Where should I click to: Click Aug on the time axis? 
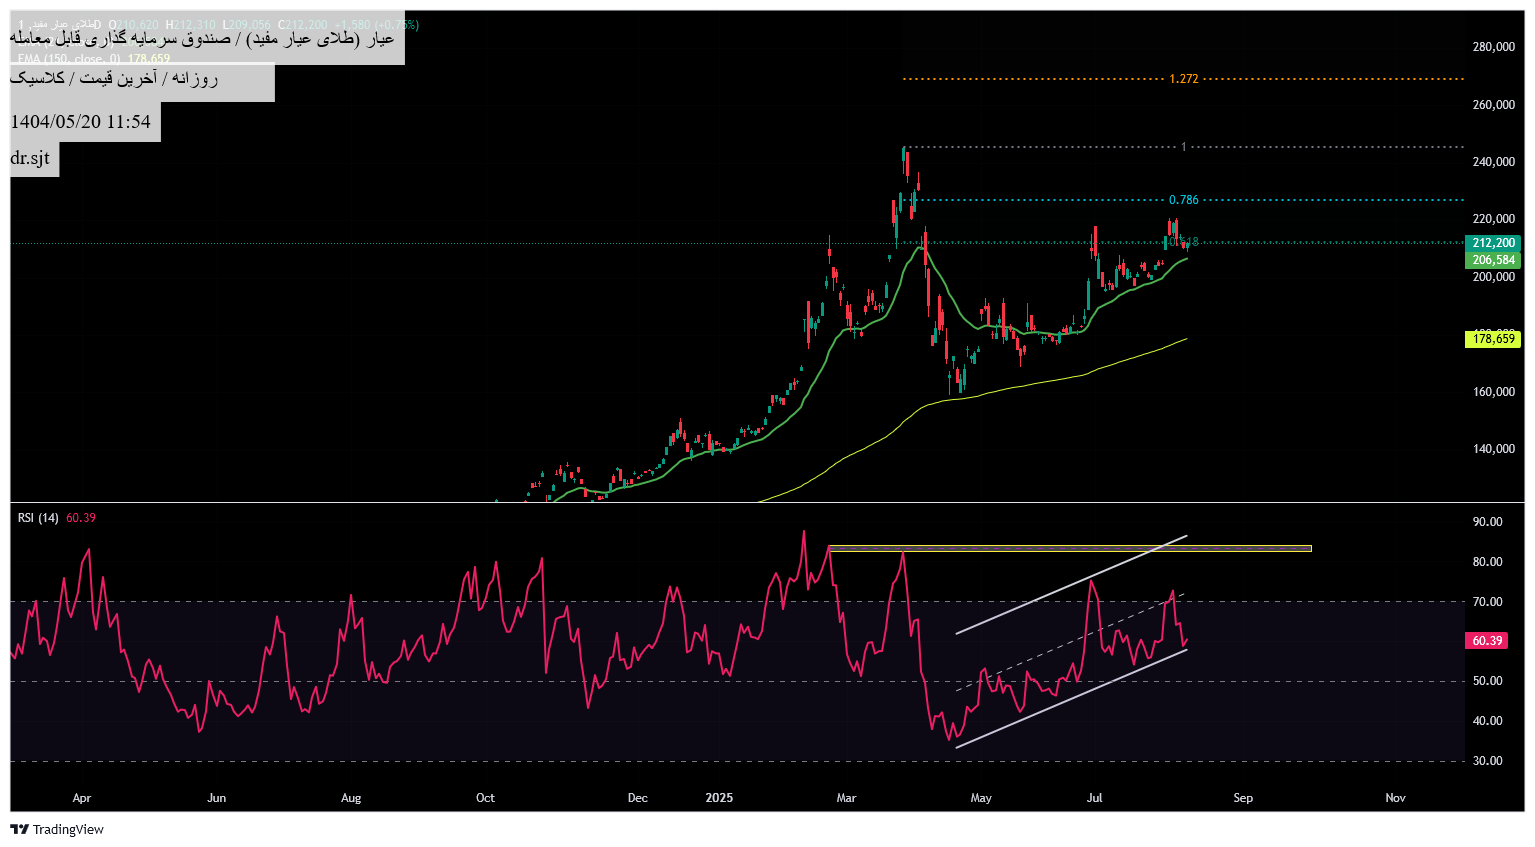point(351,798)
